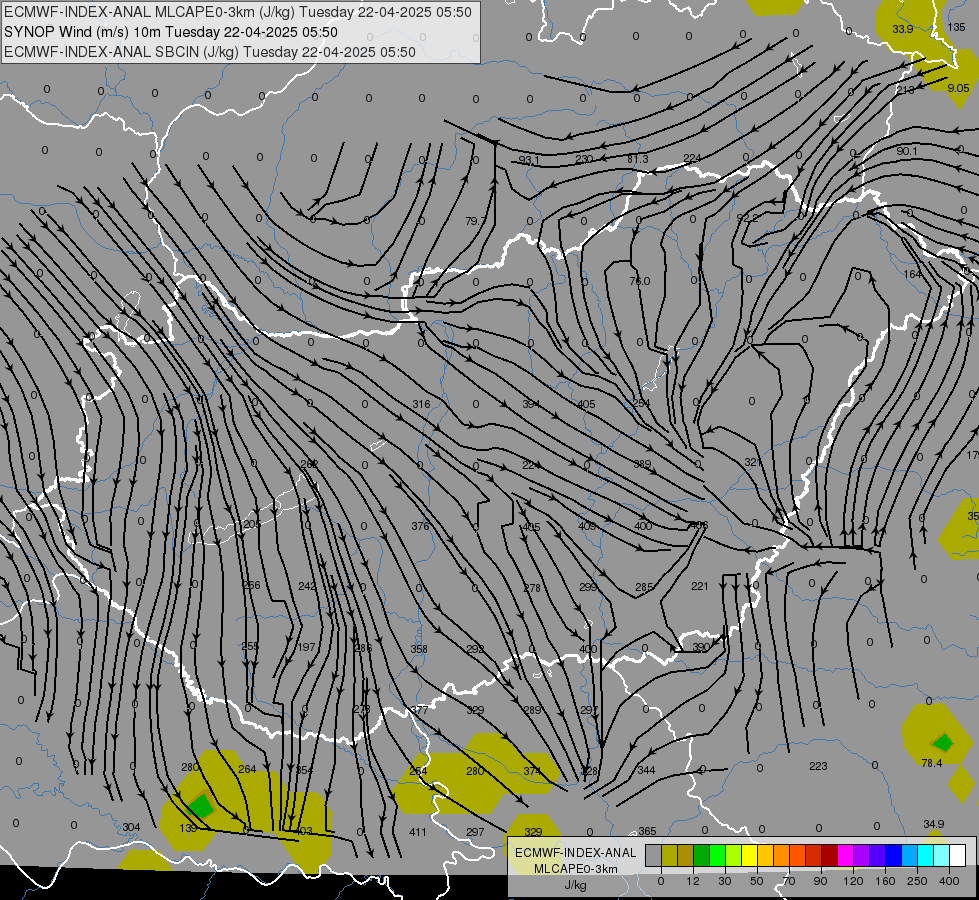Click the map value '223'
This screenshot has height=900, width=979.
pyautogui.click(x=818, y=766)
